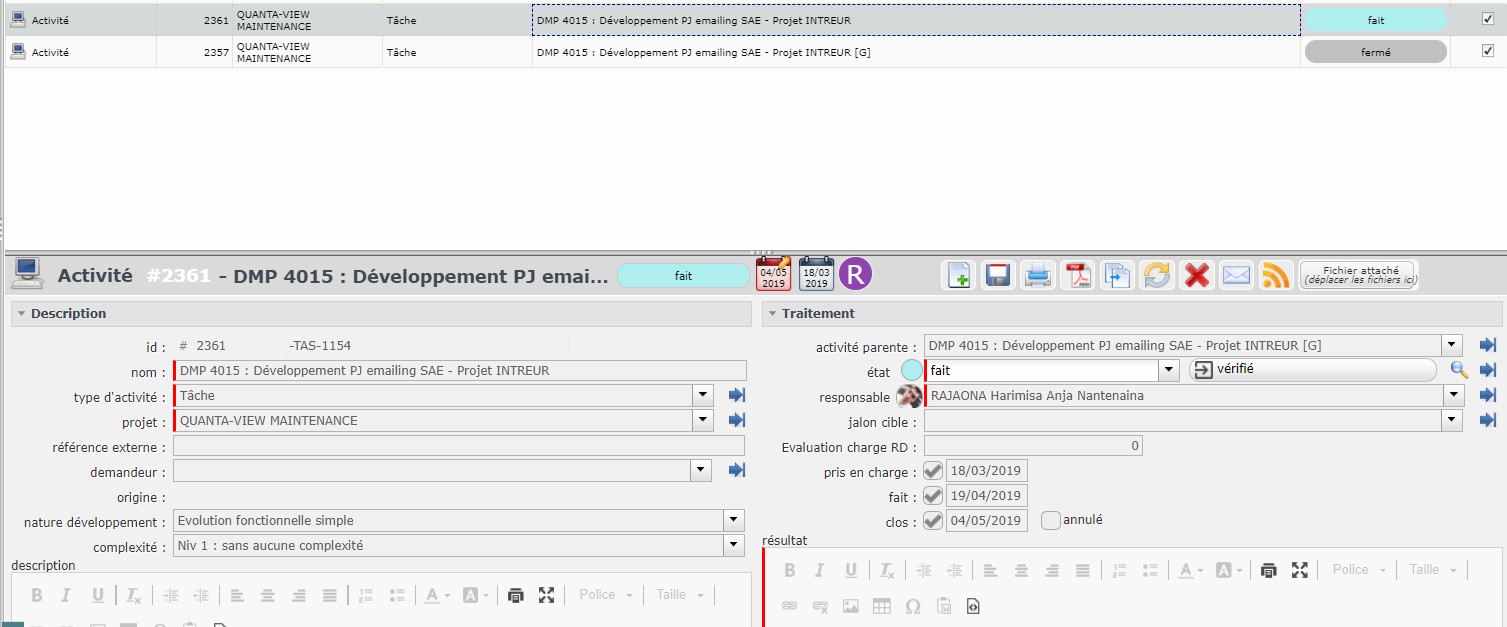Image resolution: width=1507 pixels, height=627 pixels.
Task: Print the activity with the printer icon
Action: pos(1038,275)
